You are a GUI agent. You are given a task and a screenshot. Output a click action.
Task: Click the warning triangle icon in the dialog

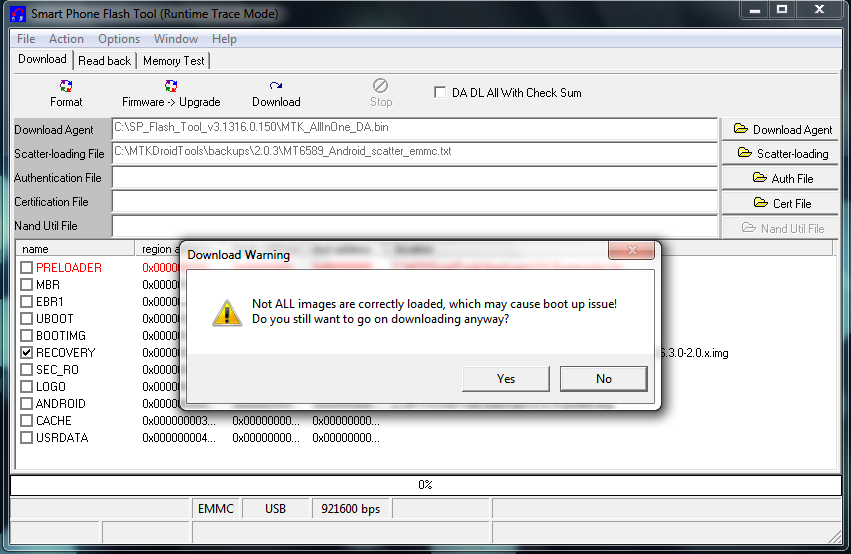click(227, 313)
